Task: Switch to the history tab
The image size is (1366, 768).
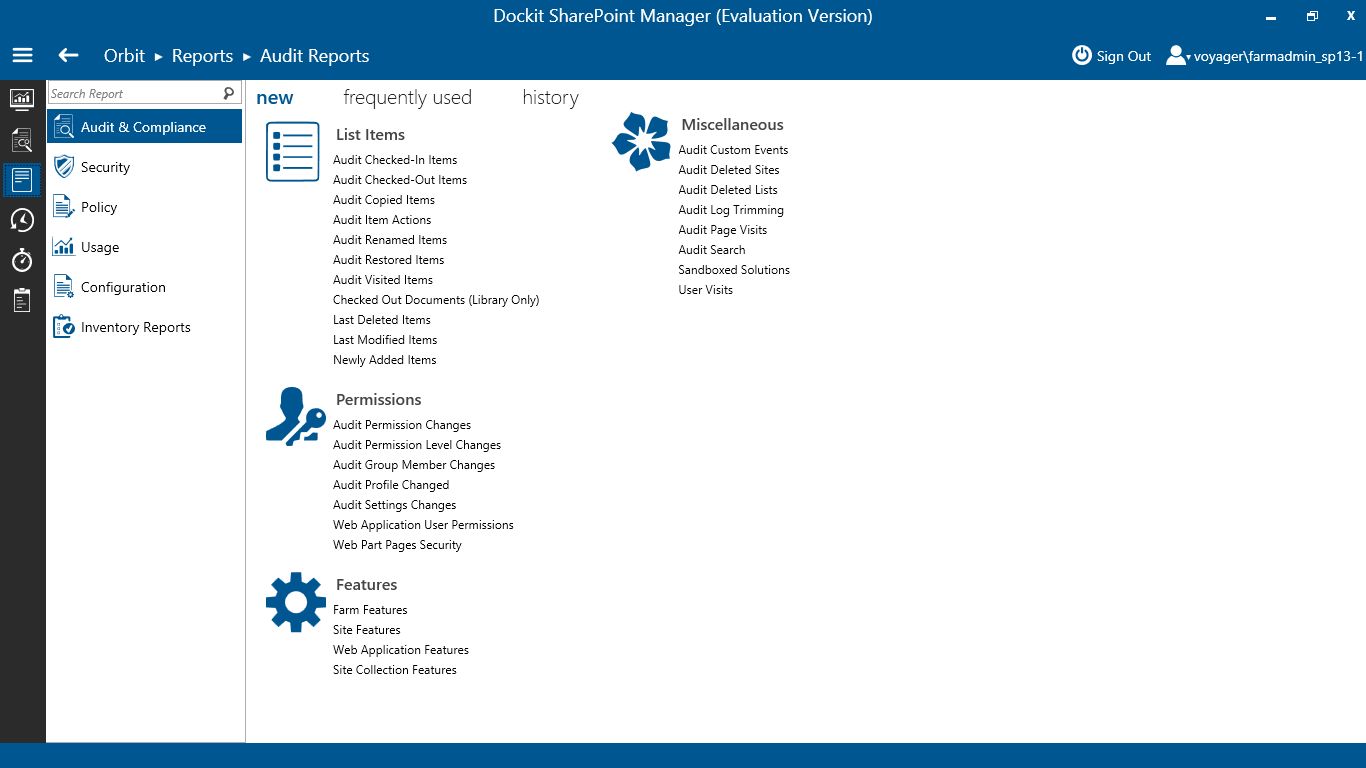Action: pos(550,97)
